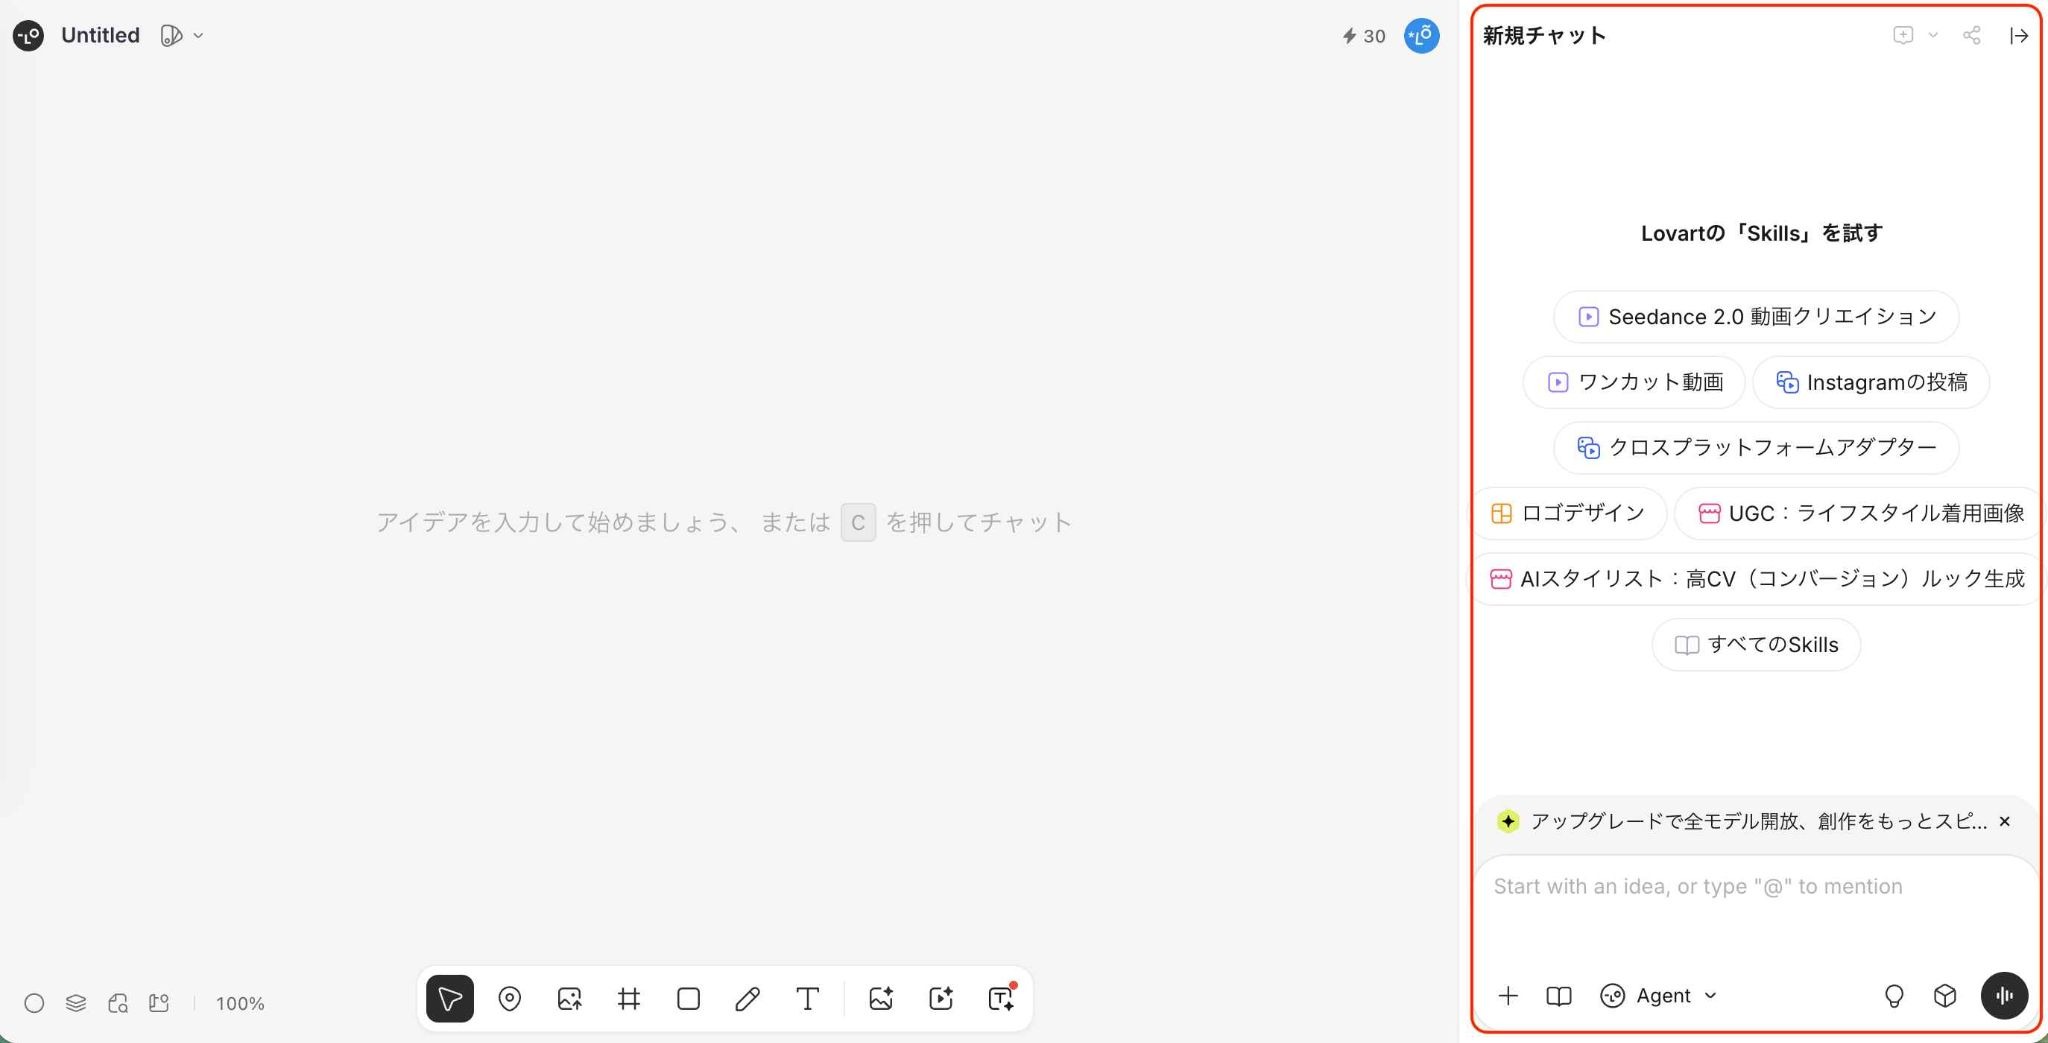Choose the upload image tool
Viewport: 2048px width, 1043px height.
coord(569,998)
